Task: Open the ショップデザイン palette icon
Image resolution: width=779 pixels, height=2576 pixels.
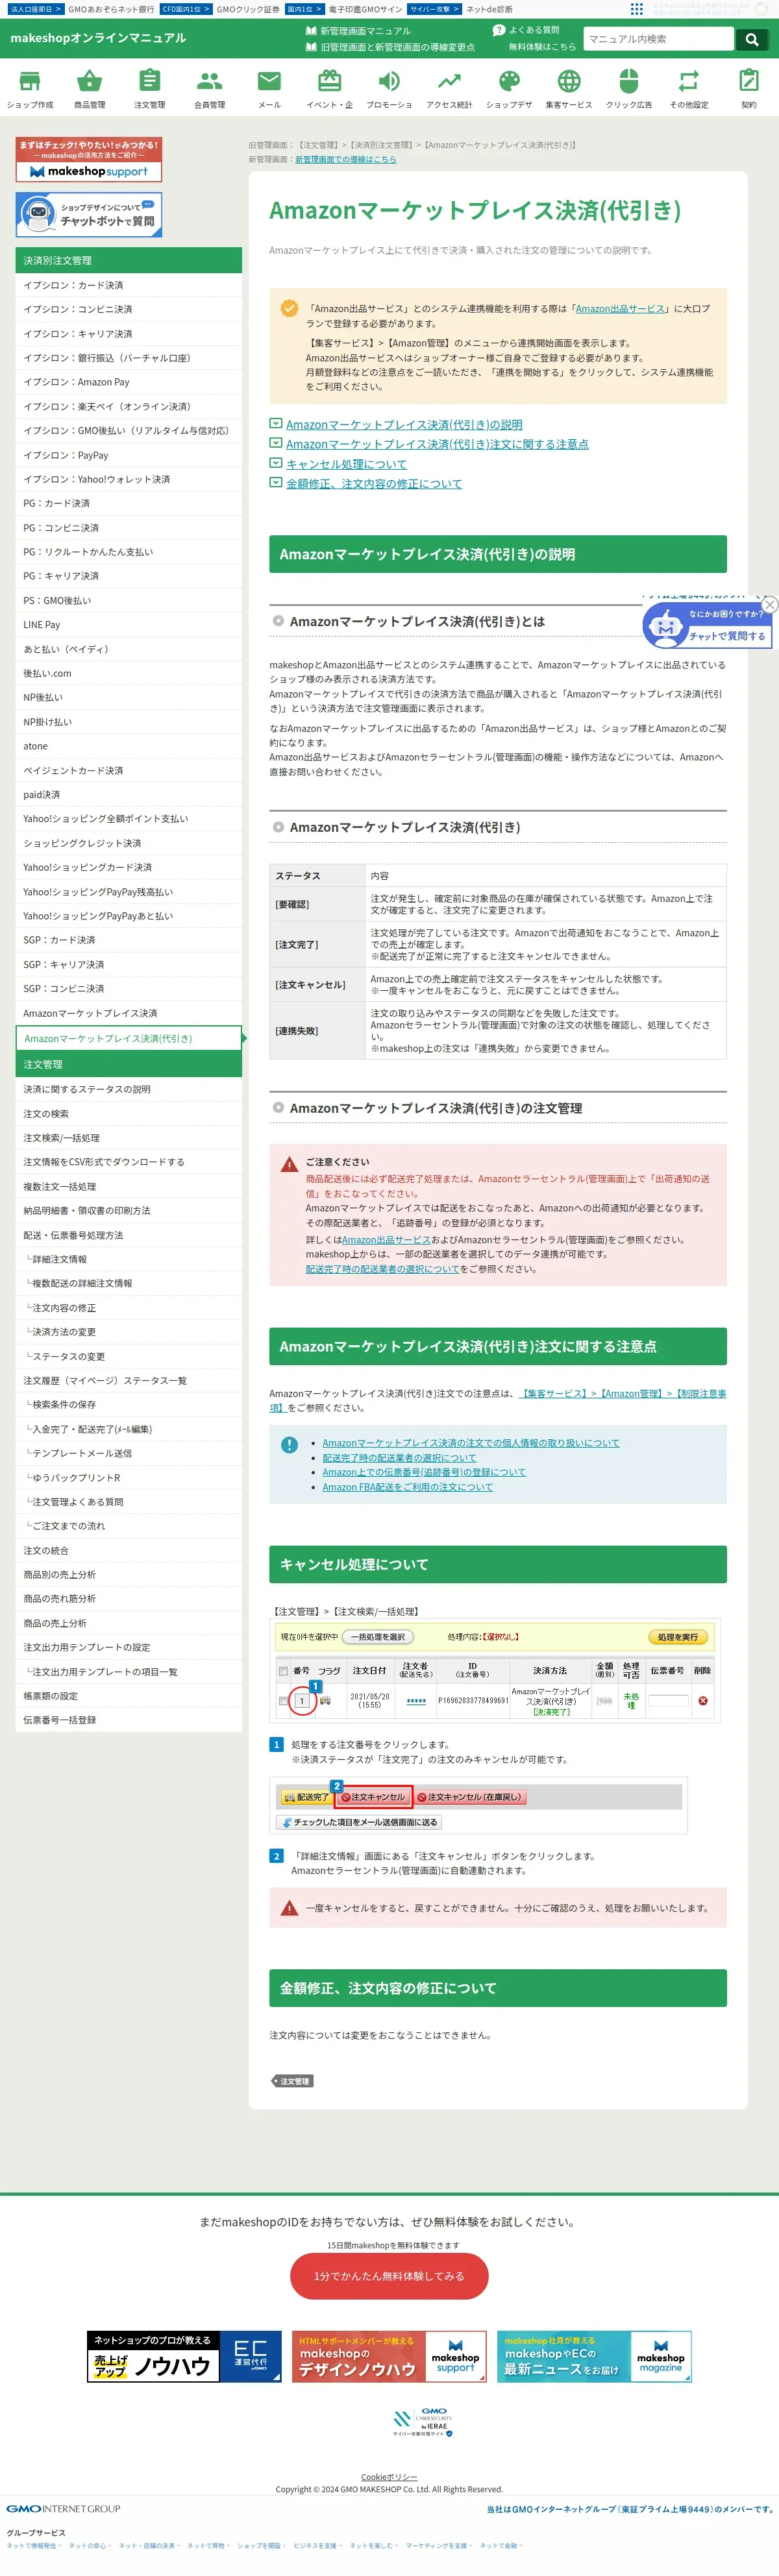Action: pyautogui.click(x=509, y=81)
